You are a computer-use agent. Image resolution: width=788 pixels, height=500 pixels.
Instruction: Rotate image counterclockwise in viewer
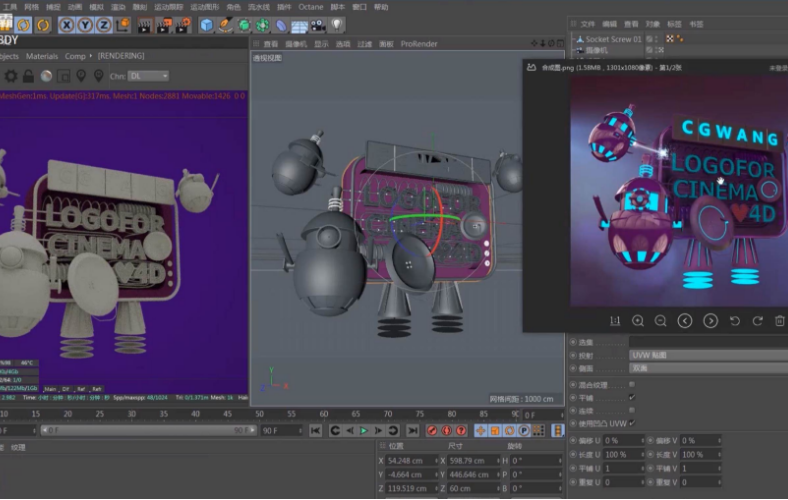[735, 321]
